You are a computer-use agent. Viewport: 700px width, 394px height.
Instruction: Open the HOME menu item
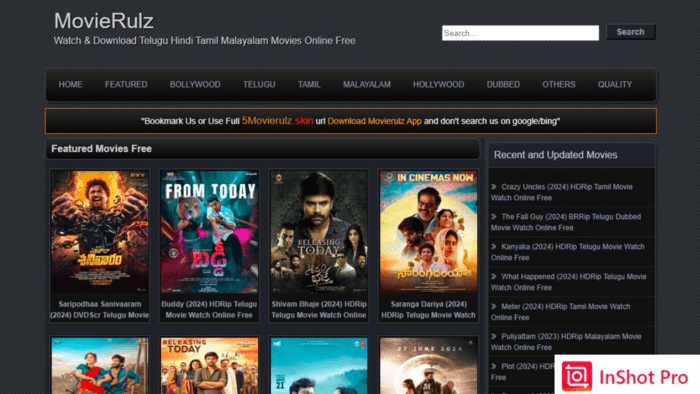click(x=71, y=84)
